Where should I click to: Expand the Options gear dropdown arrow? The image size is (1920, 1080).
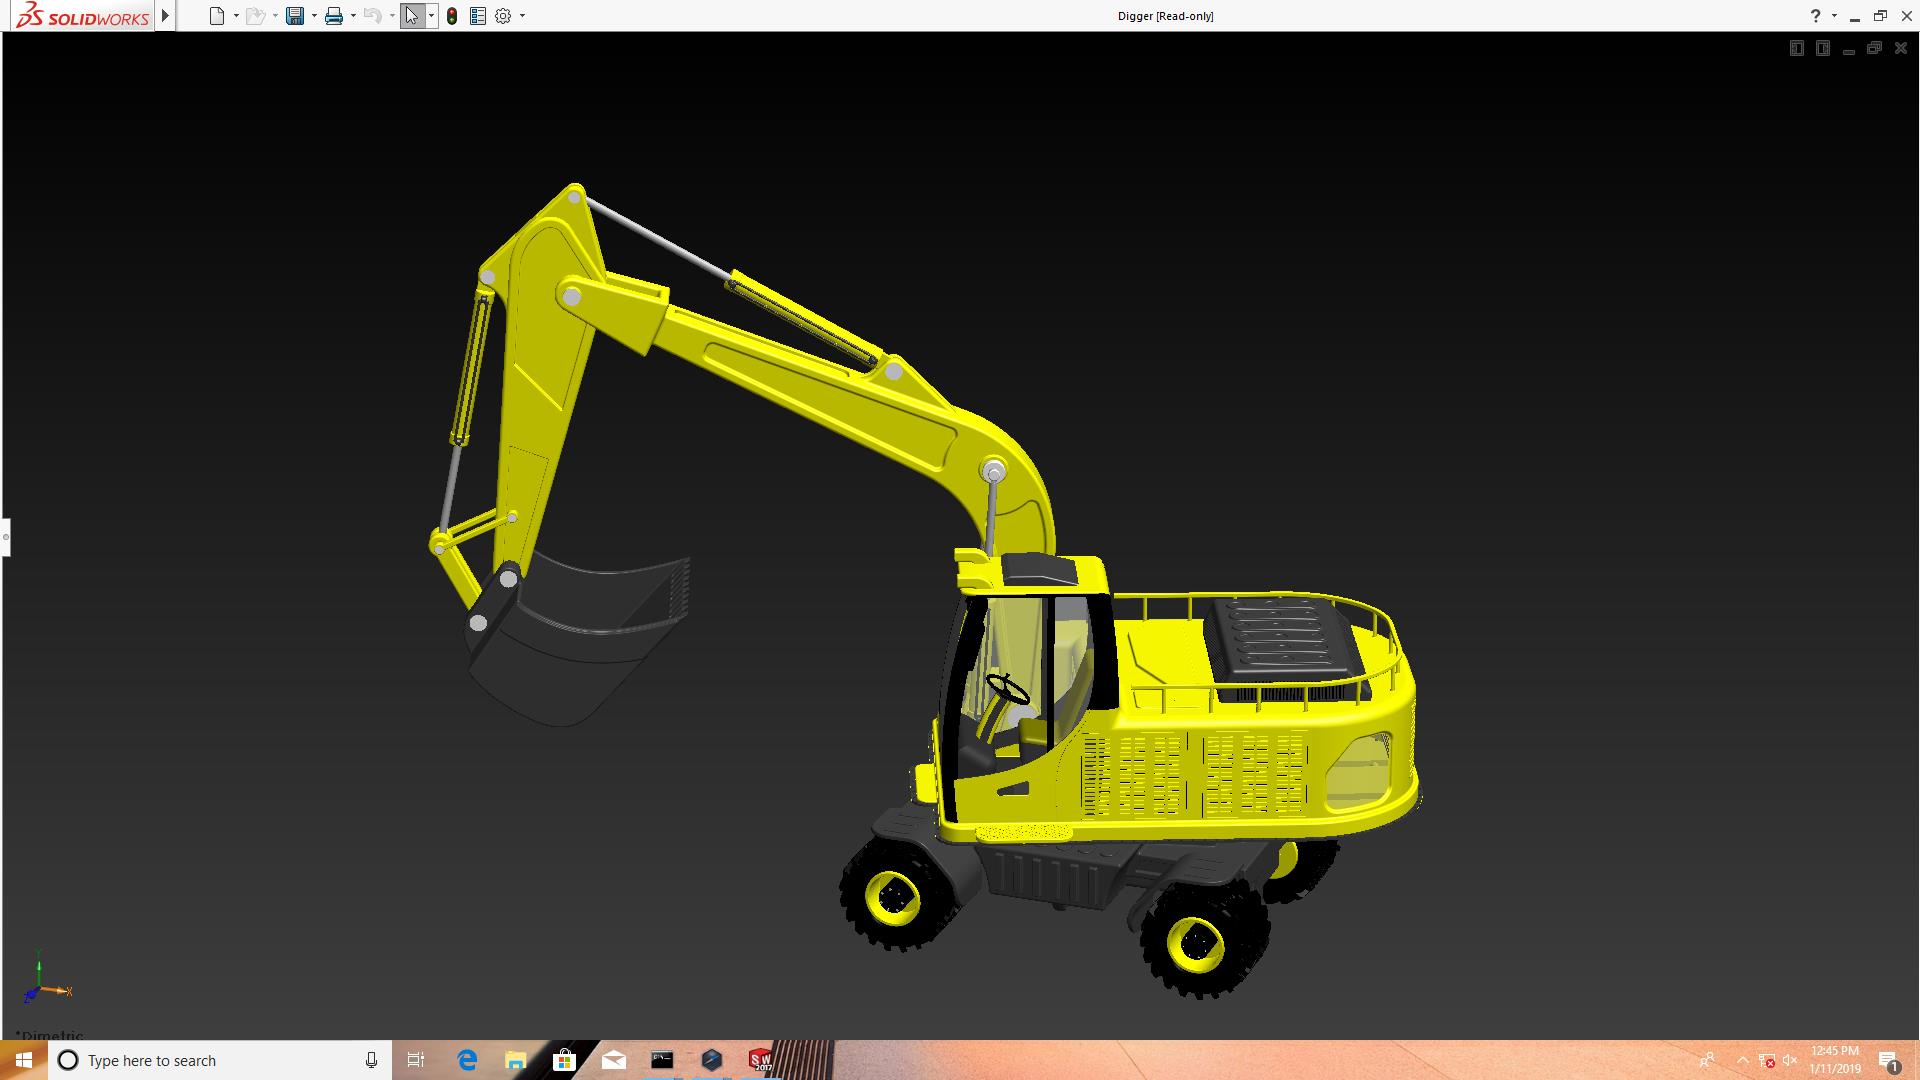(x=522, y=16)
